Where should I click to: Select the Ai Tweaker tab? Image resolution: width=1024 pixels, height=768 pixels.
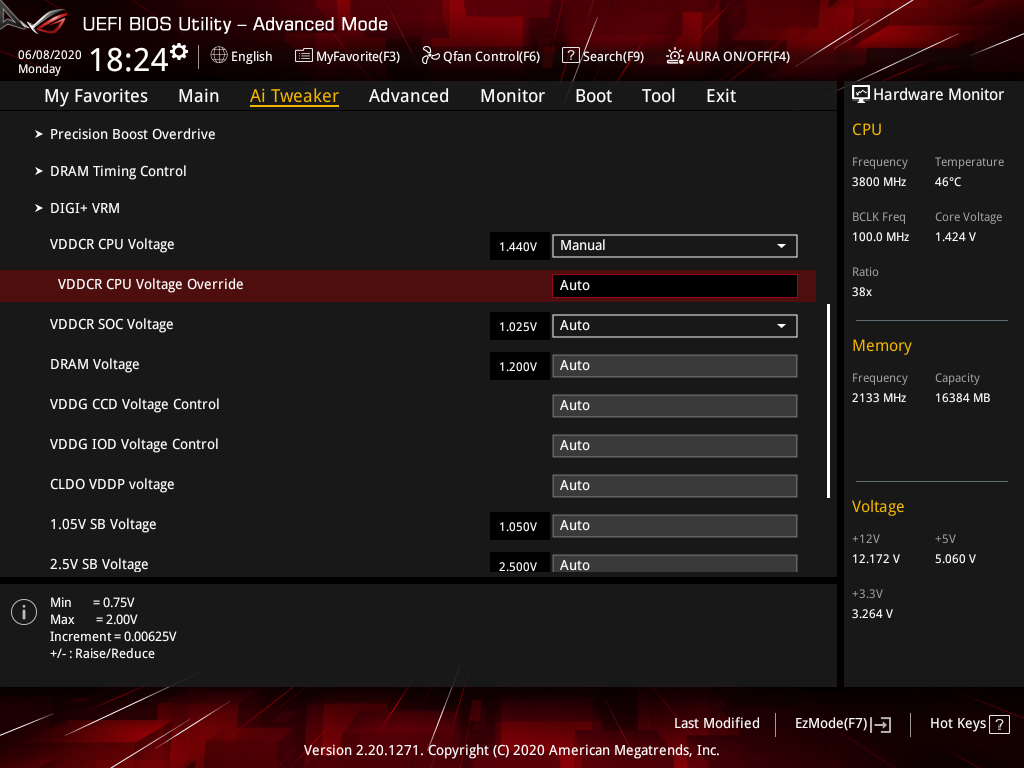[x=294, y=96]
